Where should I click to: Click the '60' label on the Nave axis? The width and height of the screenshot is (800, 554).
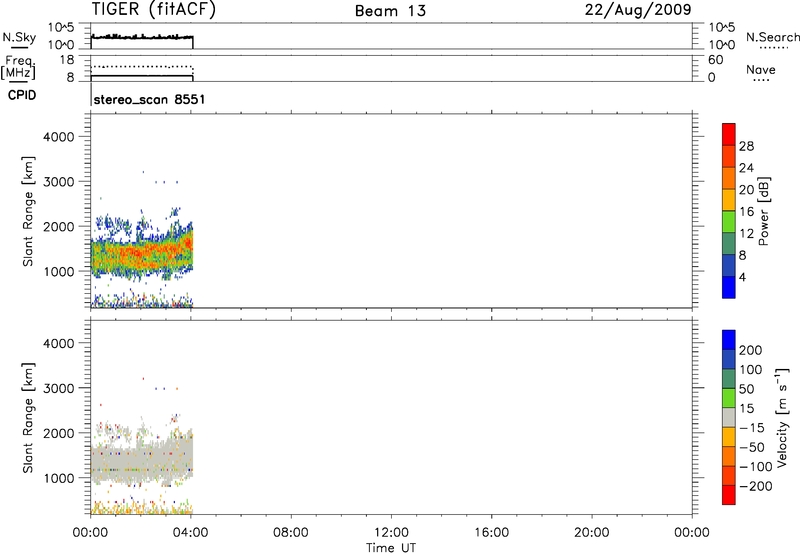click(715, 60)
